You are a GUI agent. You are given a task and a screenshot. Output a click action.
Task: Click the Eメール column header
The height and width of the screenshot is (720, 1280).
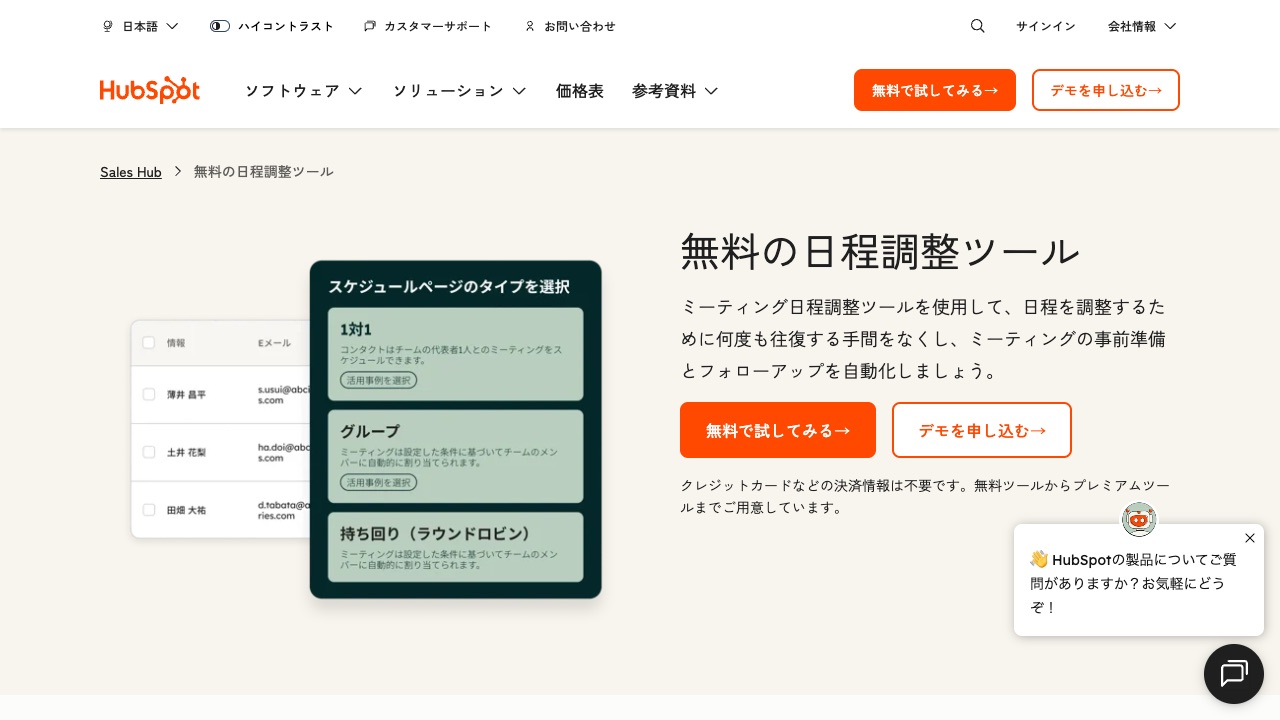click(274, 343)
